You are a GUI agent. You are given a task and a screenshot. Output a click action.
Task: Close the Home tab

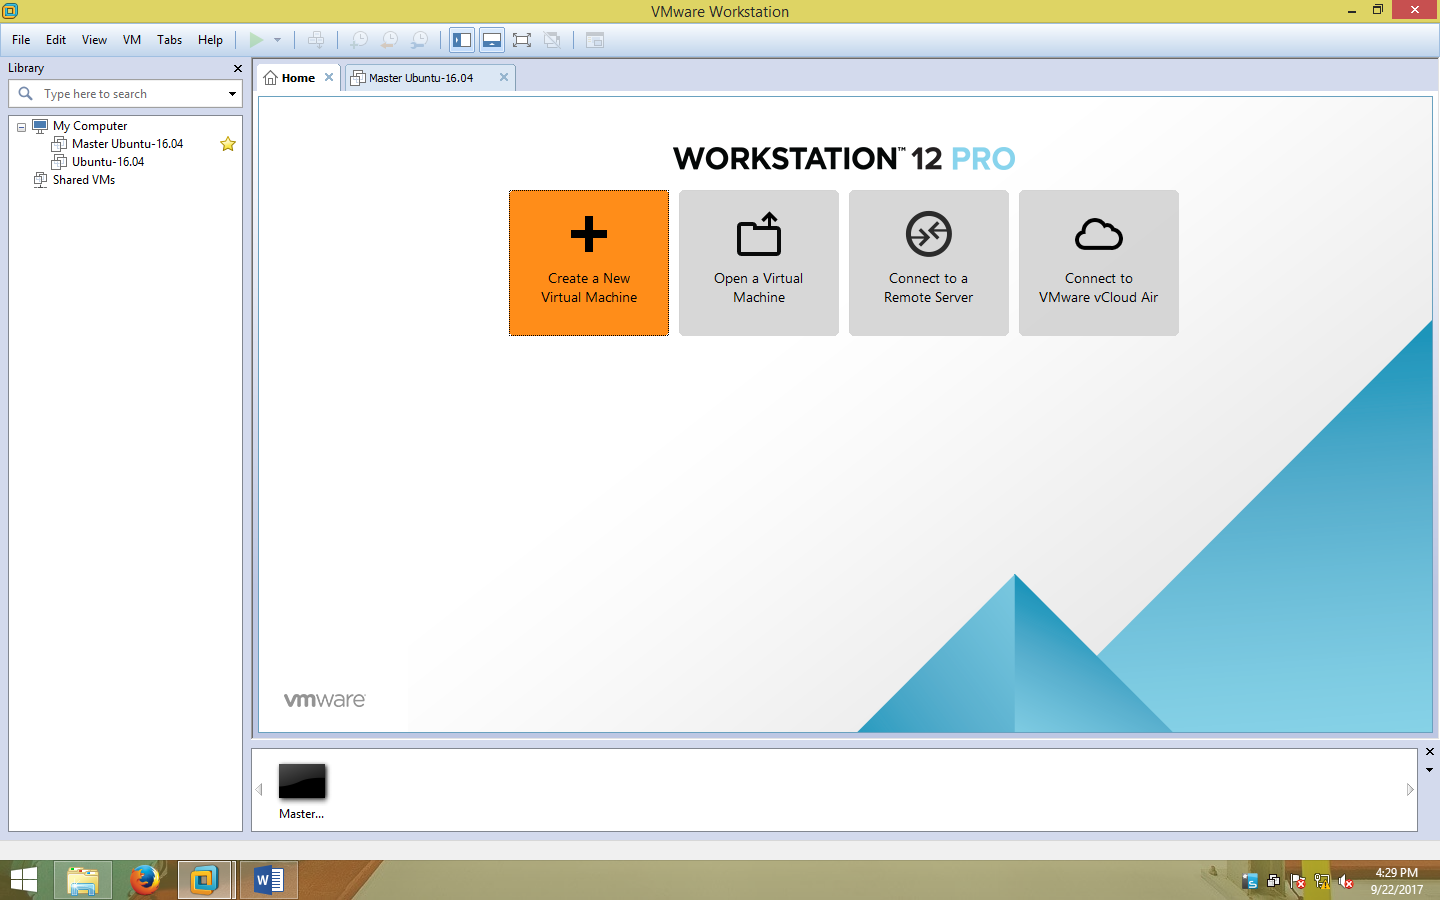click(329, 77)
